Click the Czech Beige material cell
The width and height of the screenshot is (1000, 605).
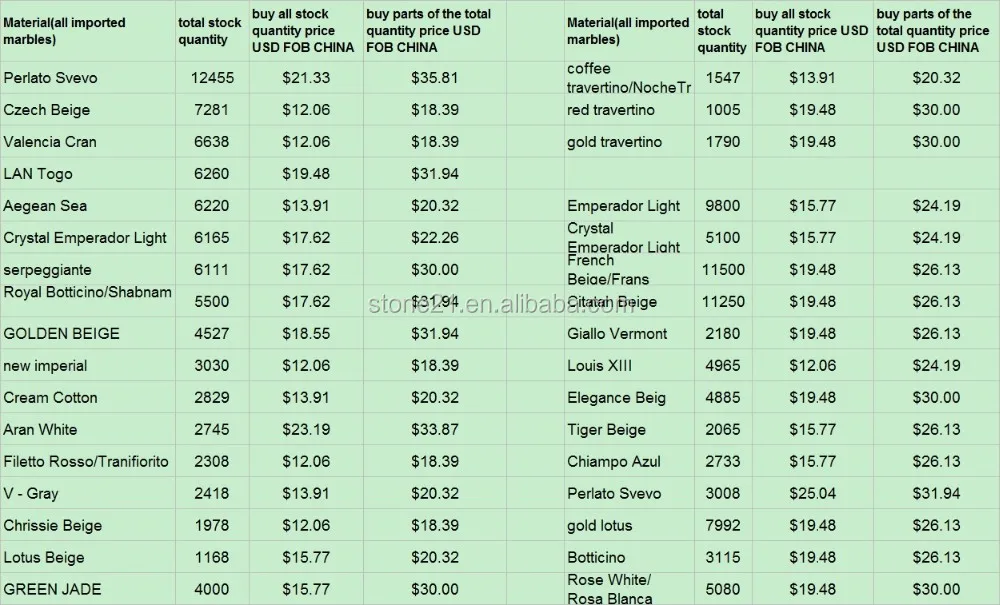point(47,110)
